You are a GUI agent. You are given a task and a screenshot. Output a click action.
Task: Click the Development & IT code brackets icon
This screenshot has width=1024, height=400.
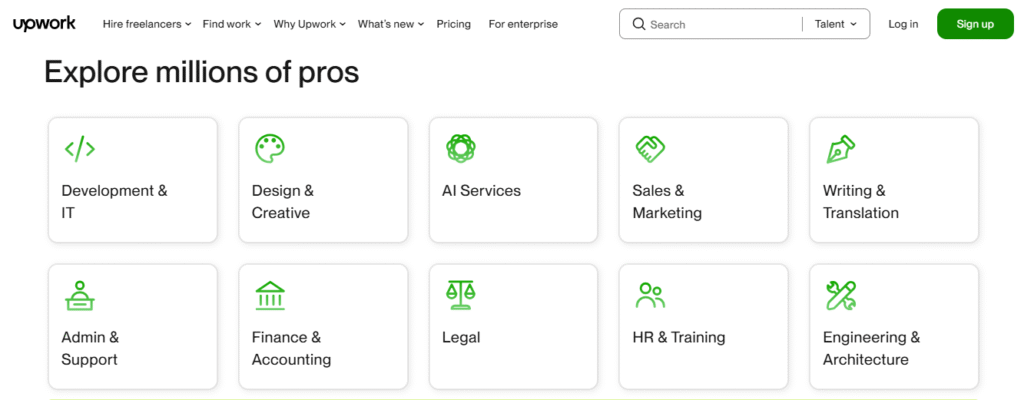[x=80, y=149]
